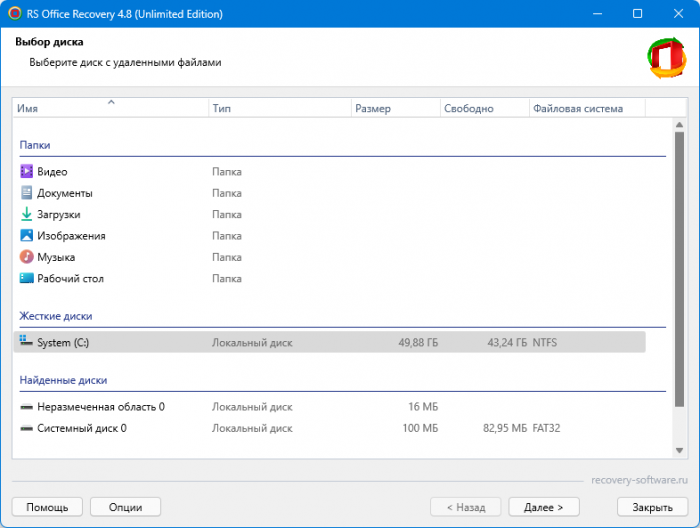Click the Неразмеченная область 0 disk icon
The height and width of the screenshot is (528, 700).
point(26,407)
